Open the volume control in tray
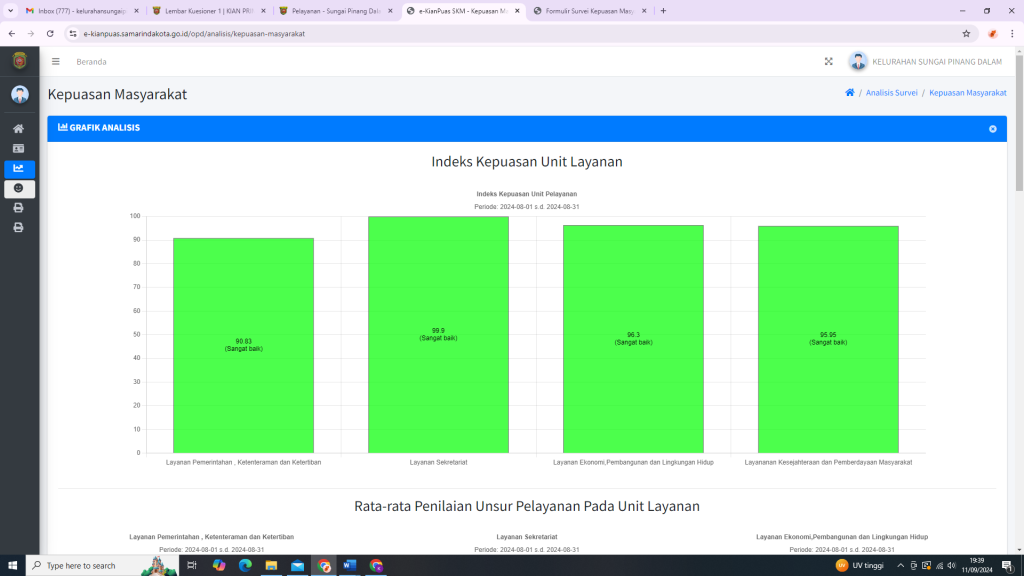 pos(952,566)
